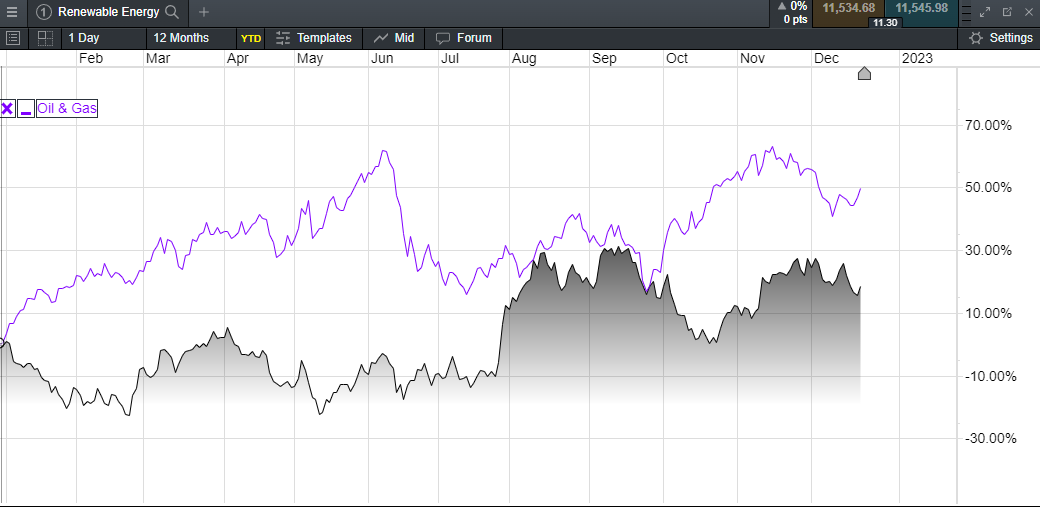The height and width of the screenshot is (507, 1040).
Task: Add a new chart tab
Action: [204, 12]
